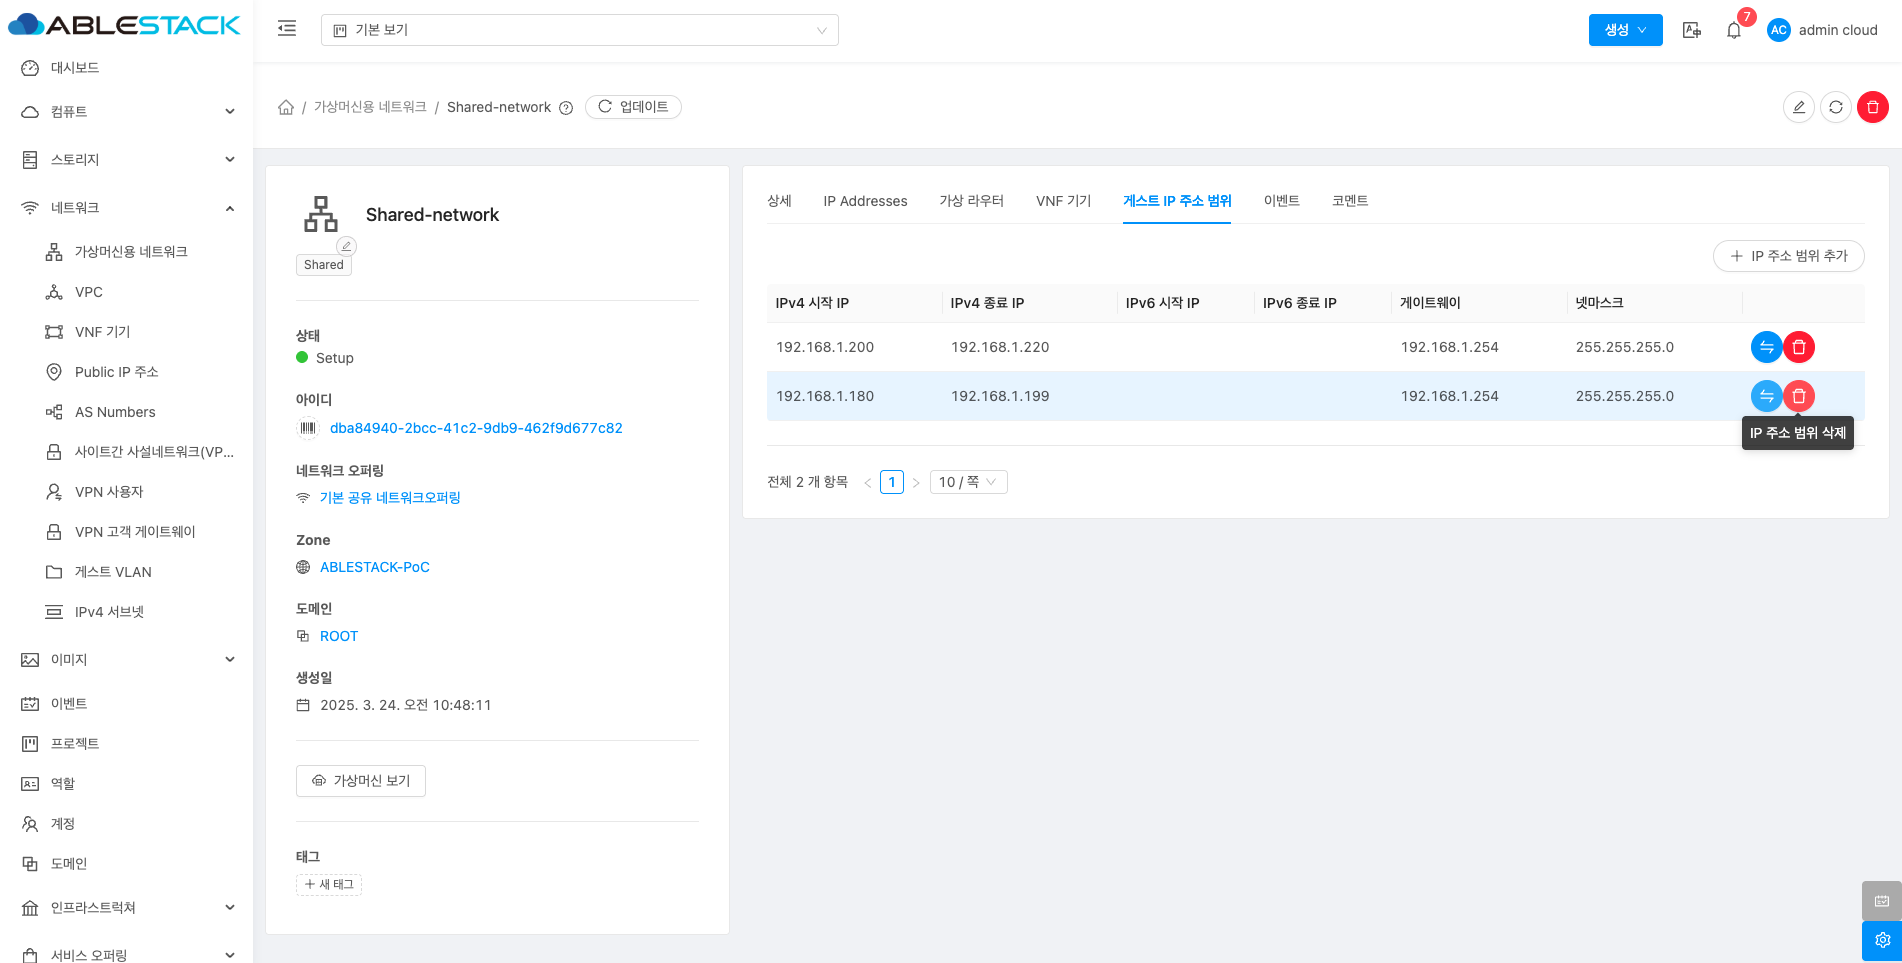This screenshot has height=963, width=1902.
Task: Expand the 컴퓨트 sidebar menu
Action: coord(128,112)
